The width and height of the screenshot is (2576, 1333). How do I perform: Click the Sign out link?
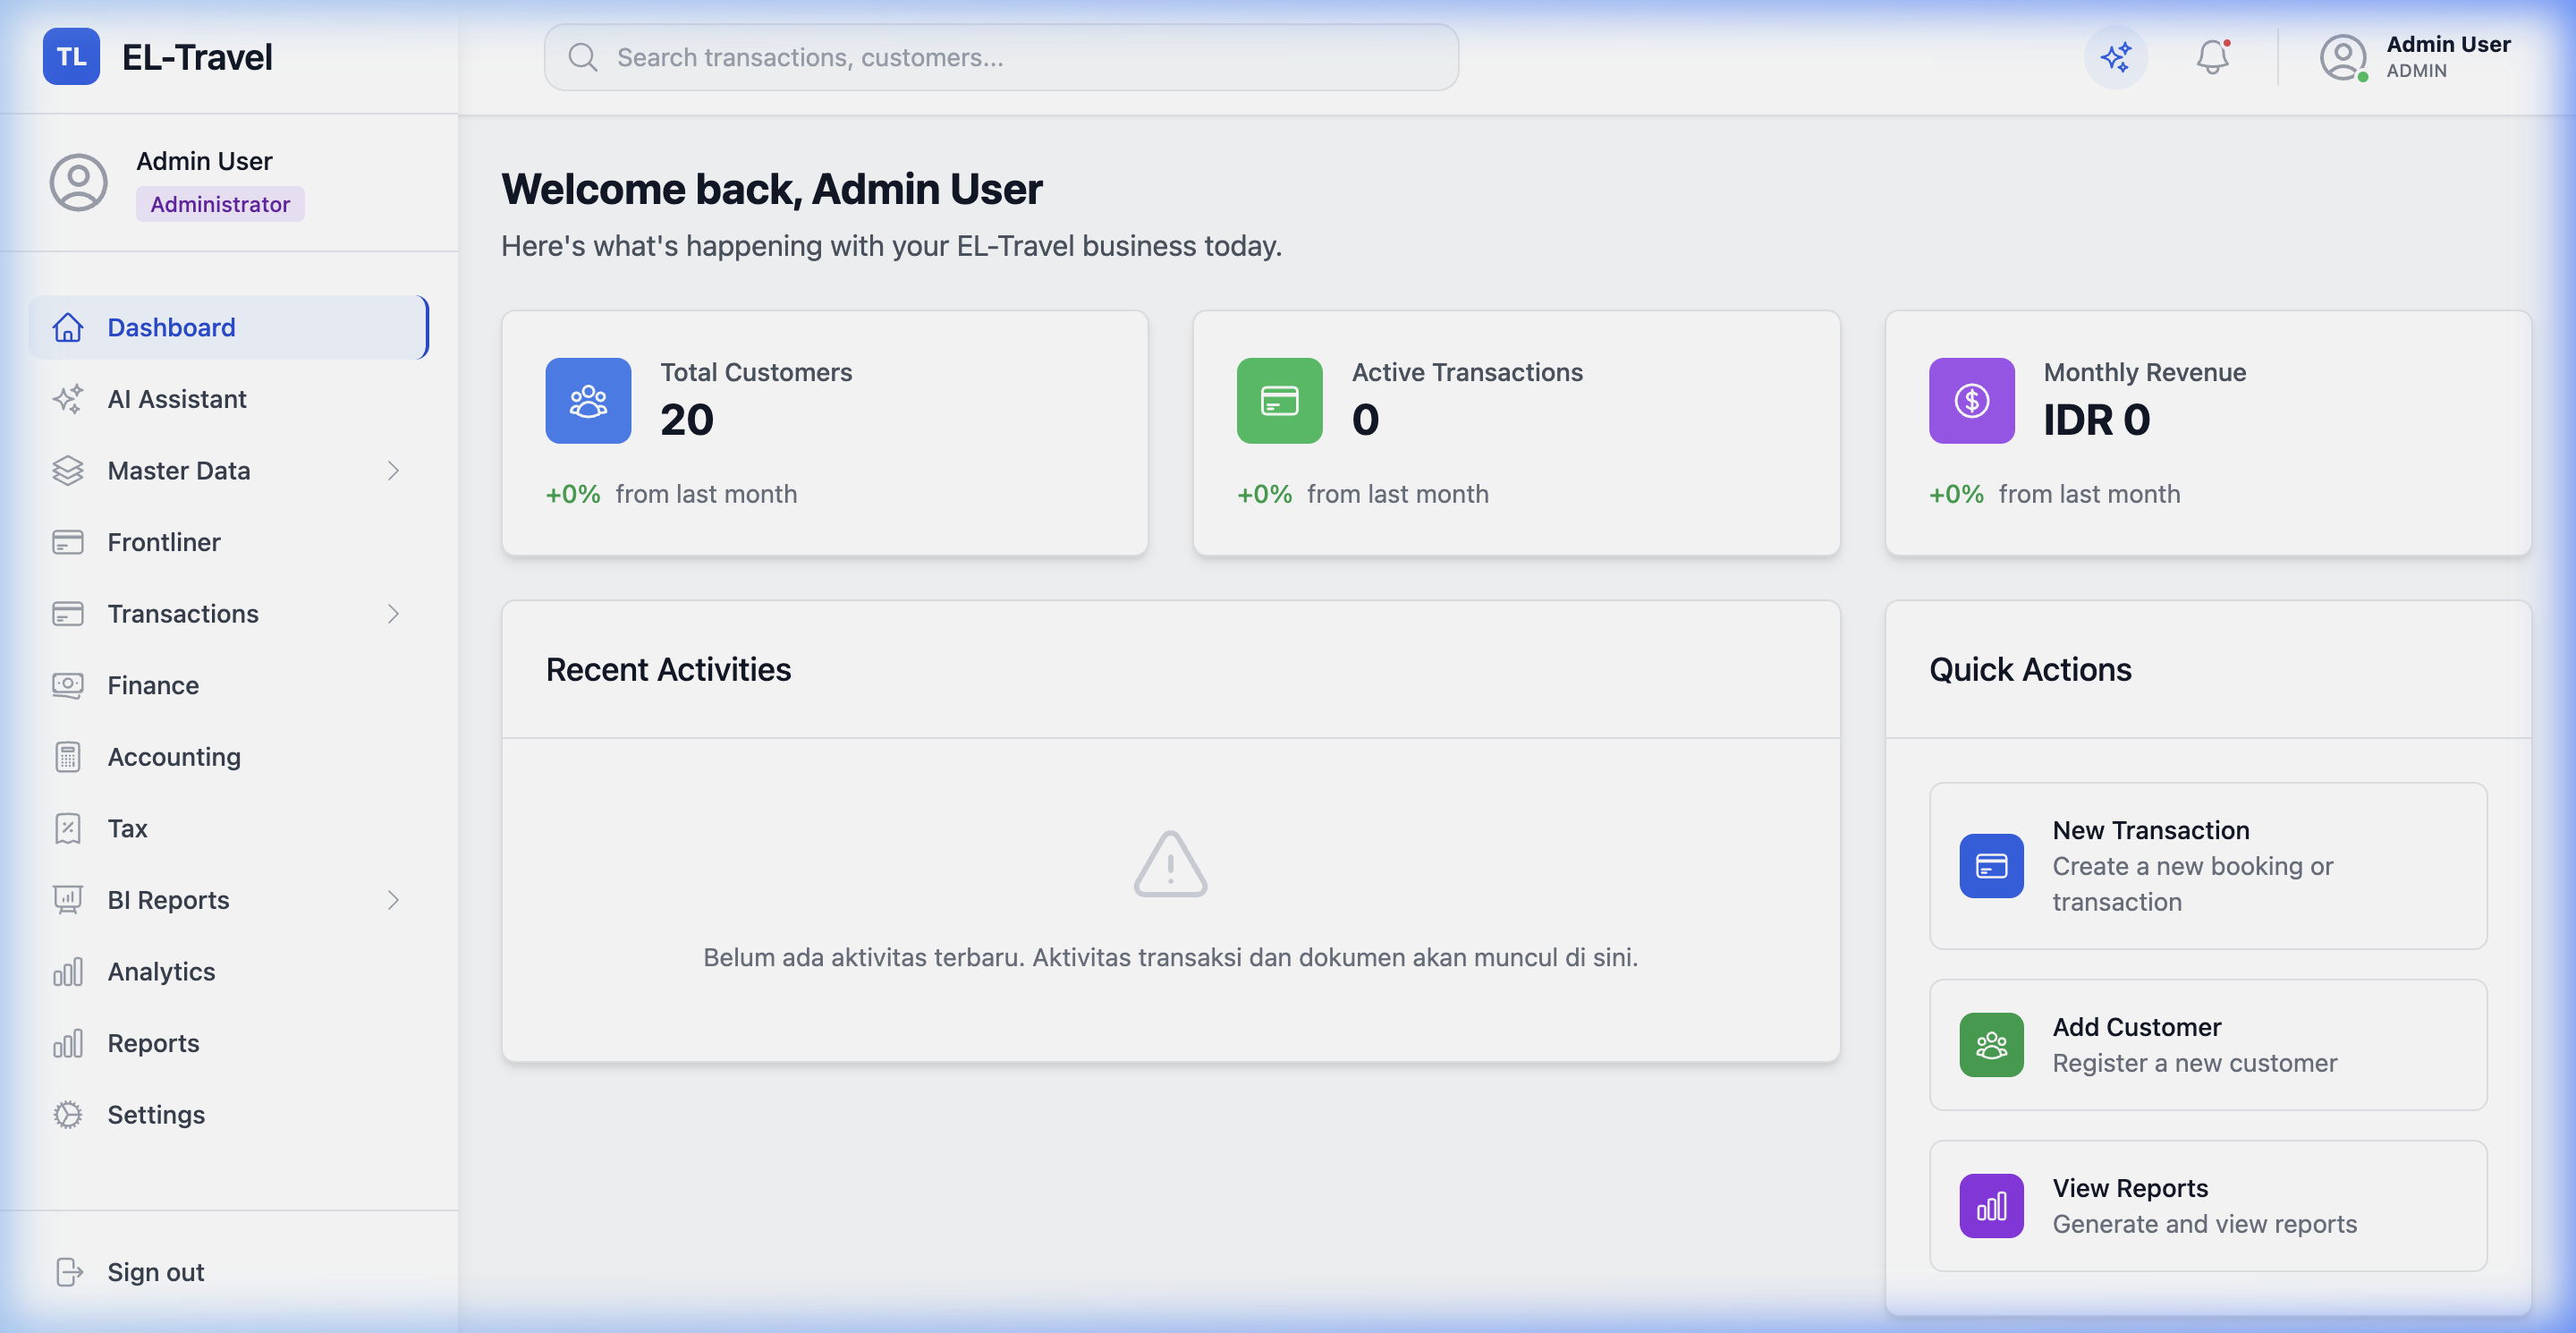(229, 1272)
